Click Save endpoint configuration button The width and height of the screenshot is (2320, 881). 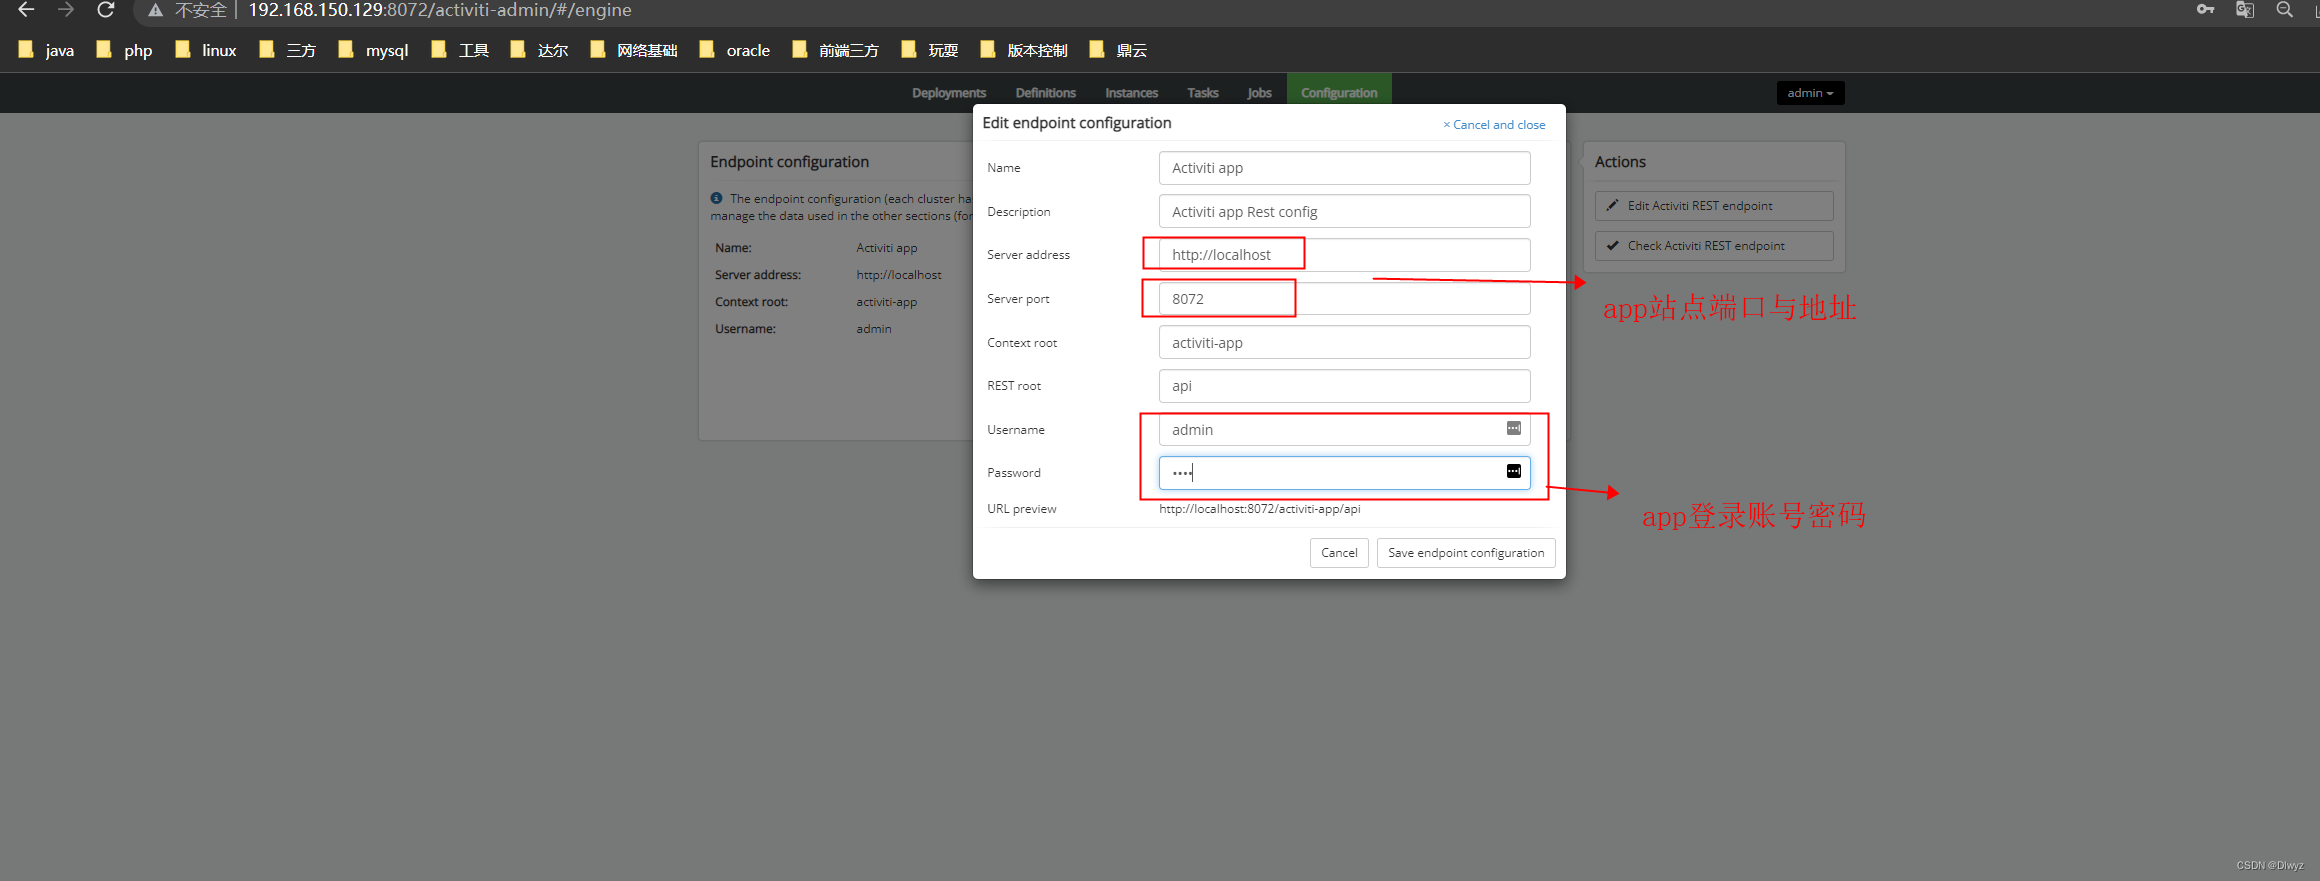(x=1466, y=553)
